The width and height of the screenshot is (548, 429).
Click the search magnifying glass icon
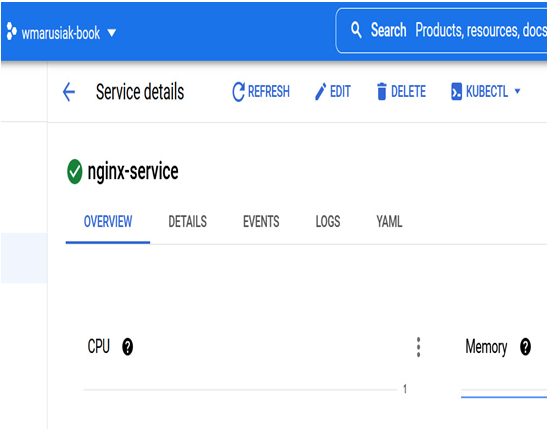click(356, 30)
